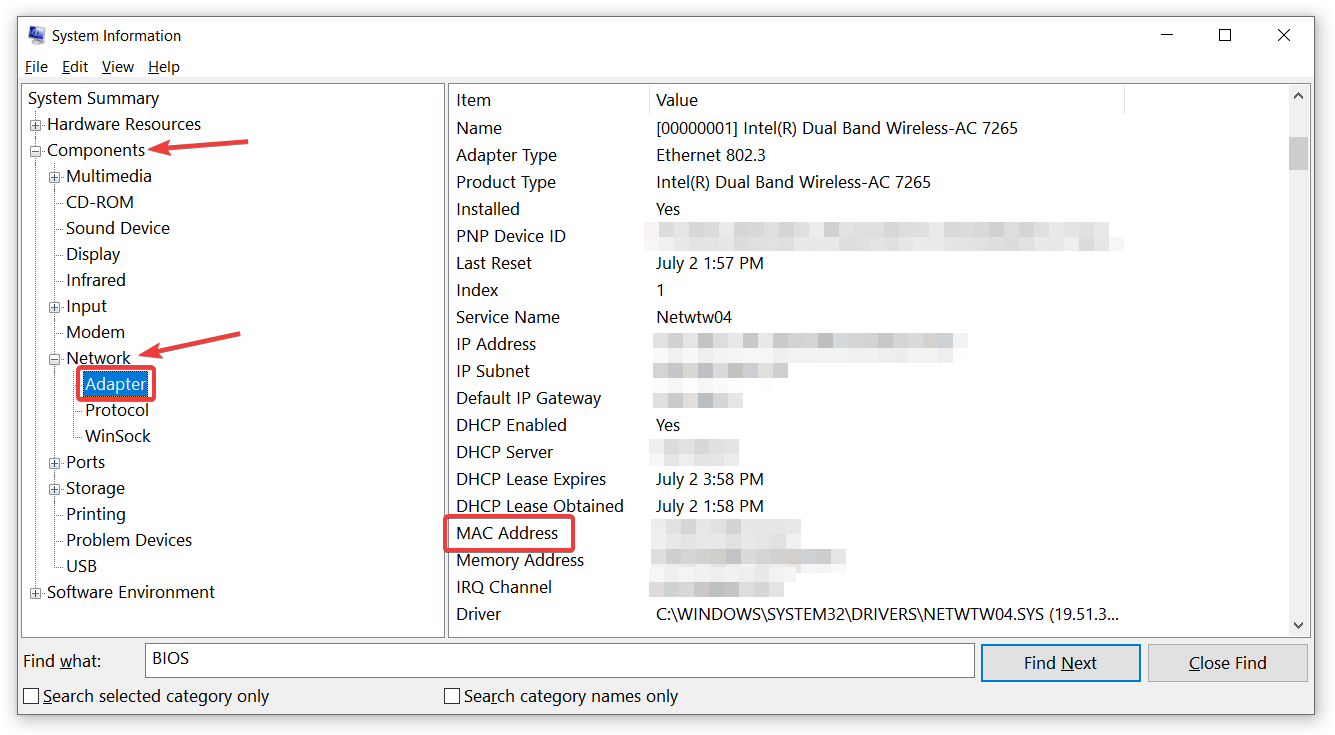Image resolution: width=1335 pixels, height=735 pixels.
Task: Select the MAC Address row
Action: [x=868, y=533]
